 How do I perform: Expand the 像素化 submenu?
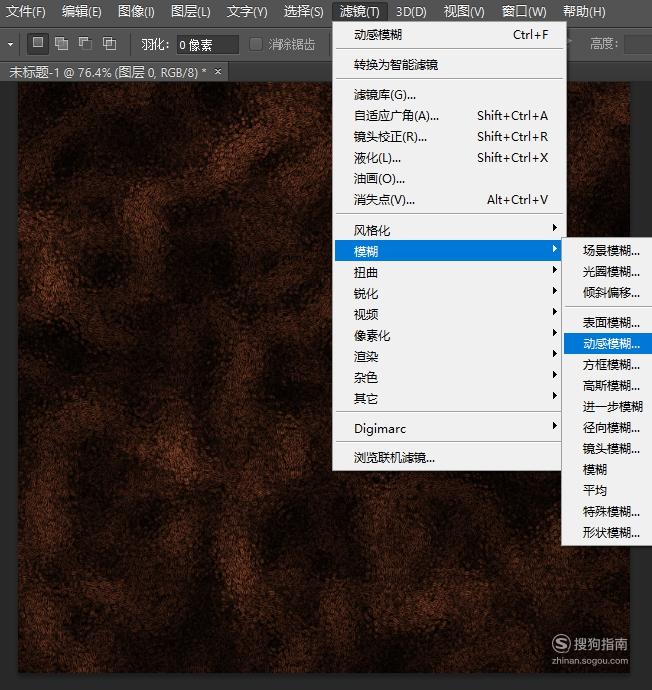(448, 335)
